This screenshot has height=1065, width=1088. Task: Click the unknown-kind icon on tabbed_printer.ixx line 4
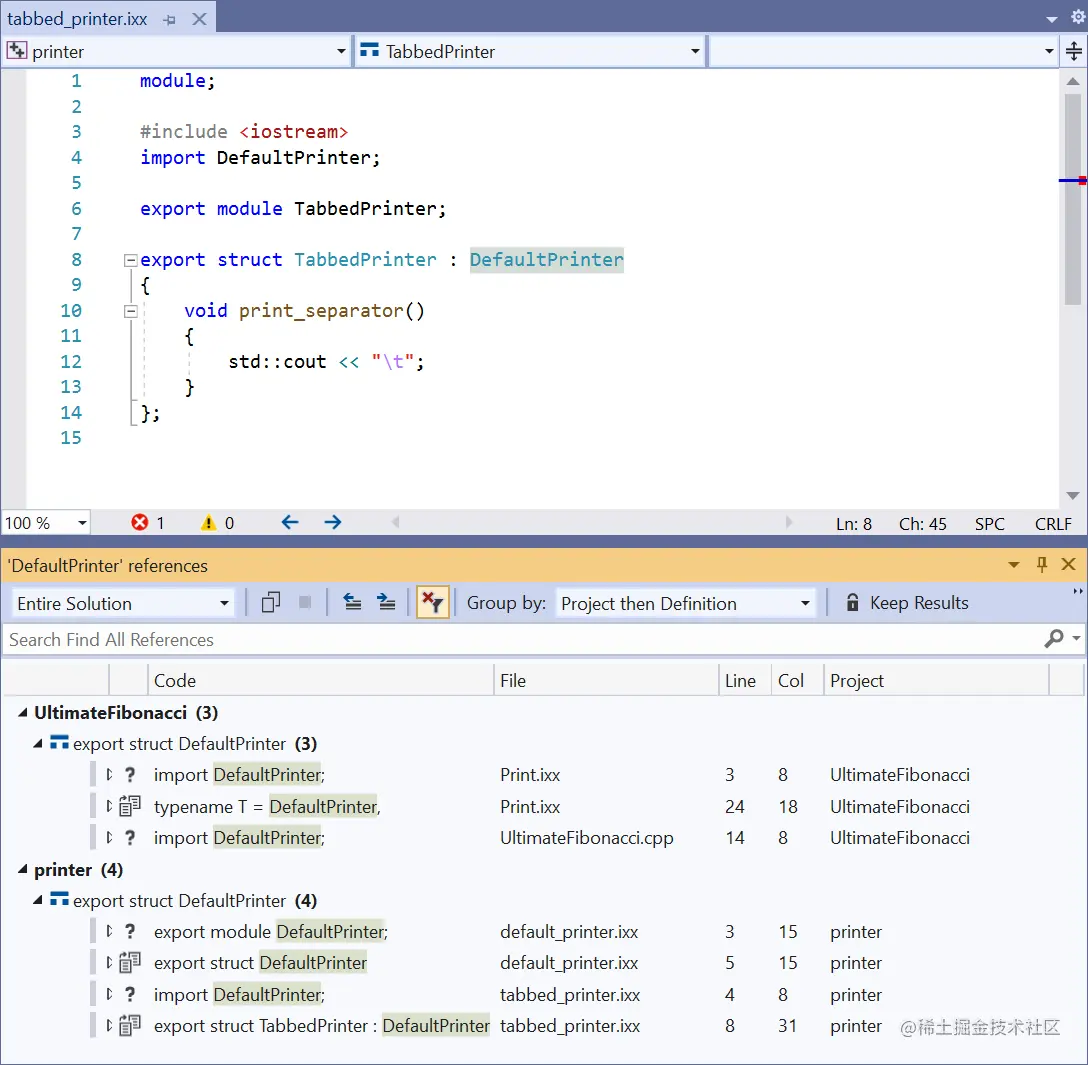tap(130, 994)
